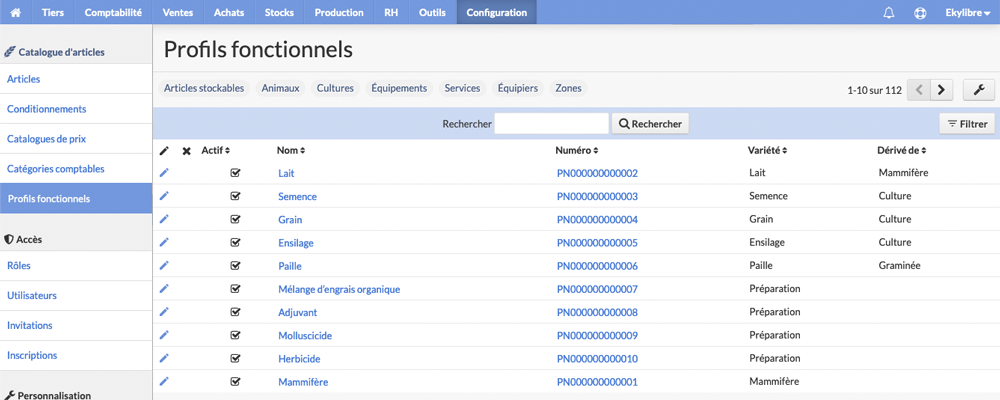Edit the Herbicide row with pencil icon

coord(164,358)
